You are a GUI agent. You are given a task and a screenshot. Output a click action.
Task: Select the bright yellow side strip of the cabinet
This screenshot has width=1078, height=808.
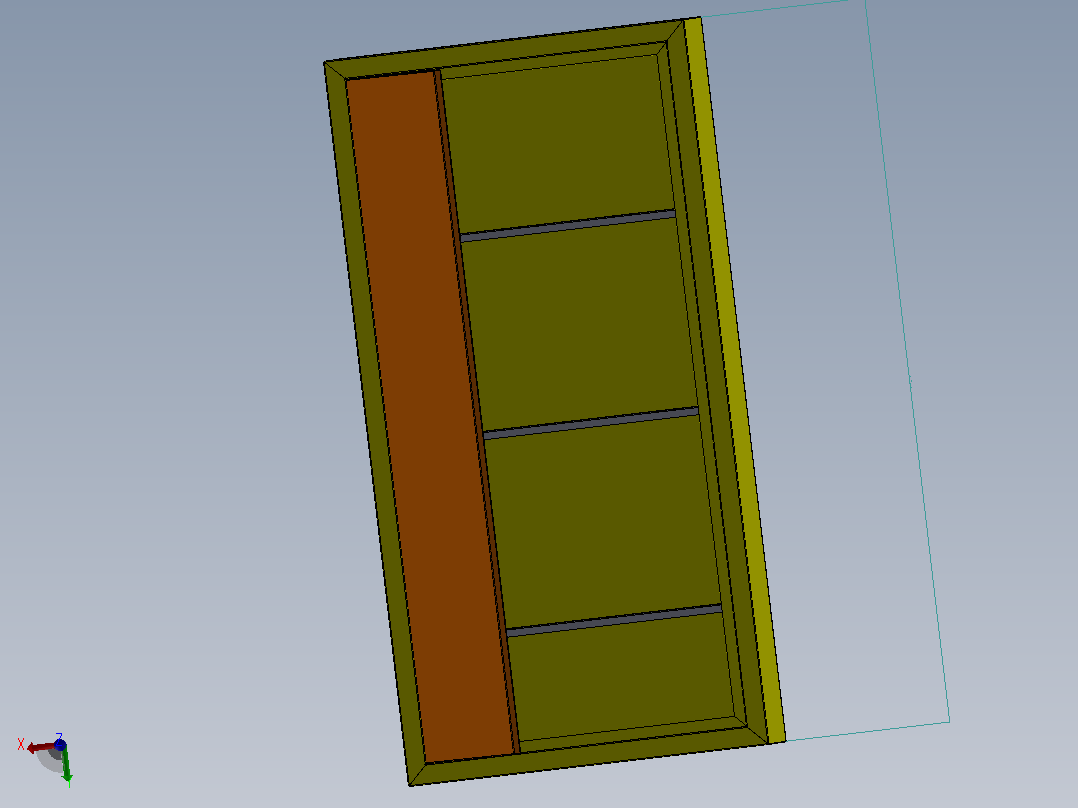click(734, 380)
